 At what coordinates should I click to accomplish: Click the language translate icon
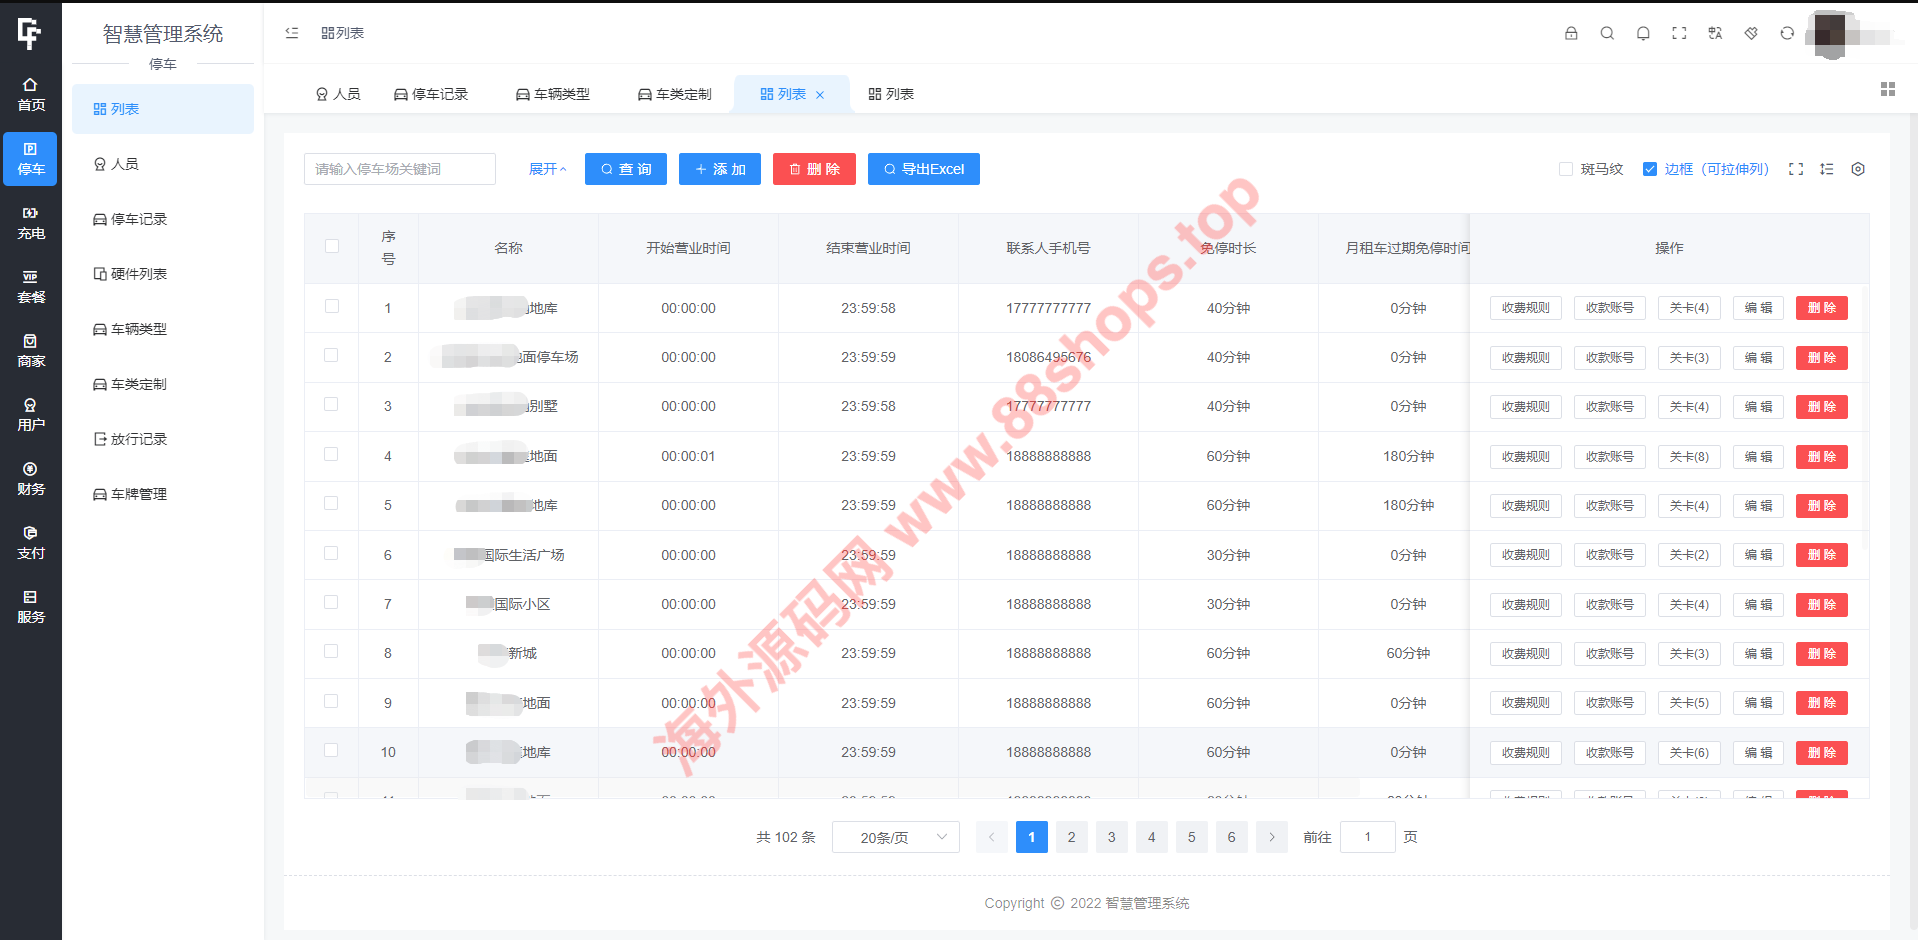[x=1715, y=33]
